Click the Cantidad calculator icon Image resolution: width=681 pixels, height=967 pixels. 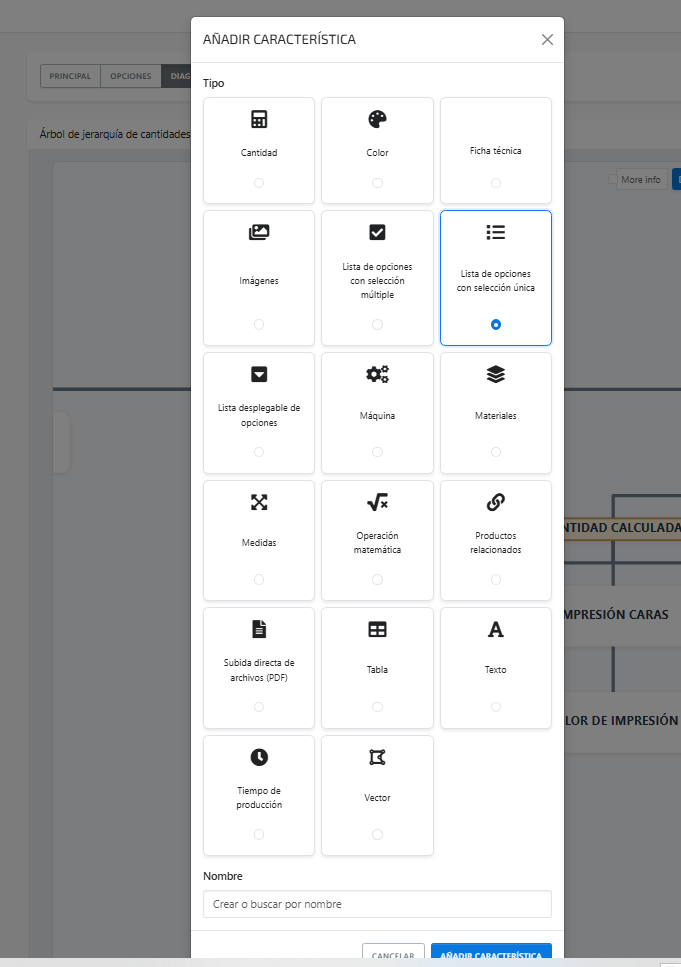pos(259,119)
